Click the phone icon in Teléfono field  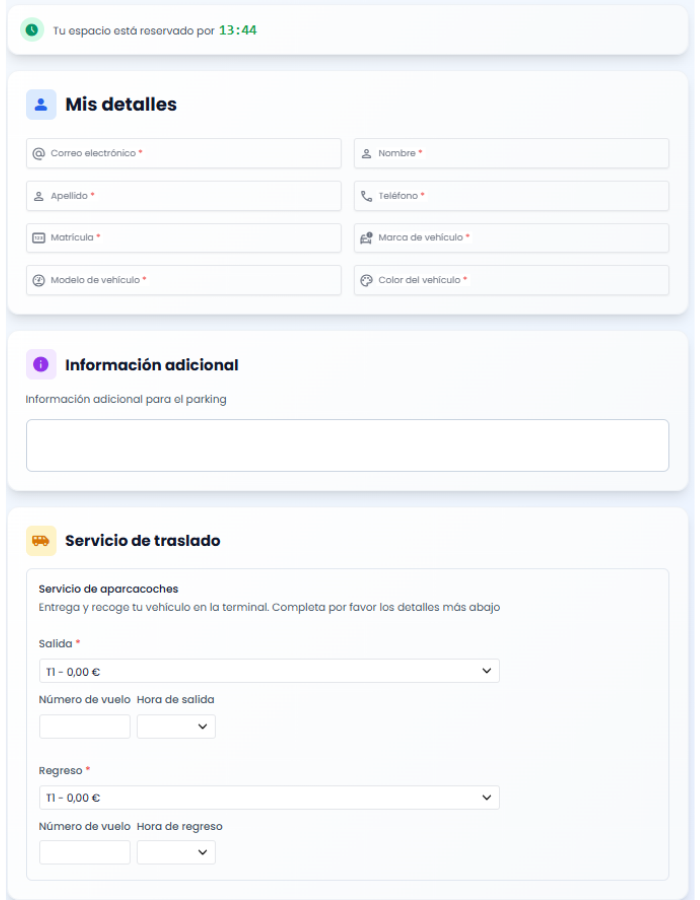(367, 196)
